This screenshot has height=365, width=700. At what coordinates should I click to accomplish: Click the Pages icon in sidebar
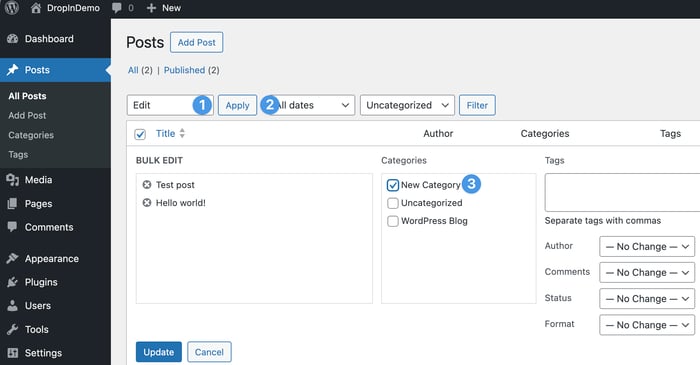click(12, 203)
